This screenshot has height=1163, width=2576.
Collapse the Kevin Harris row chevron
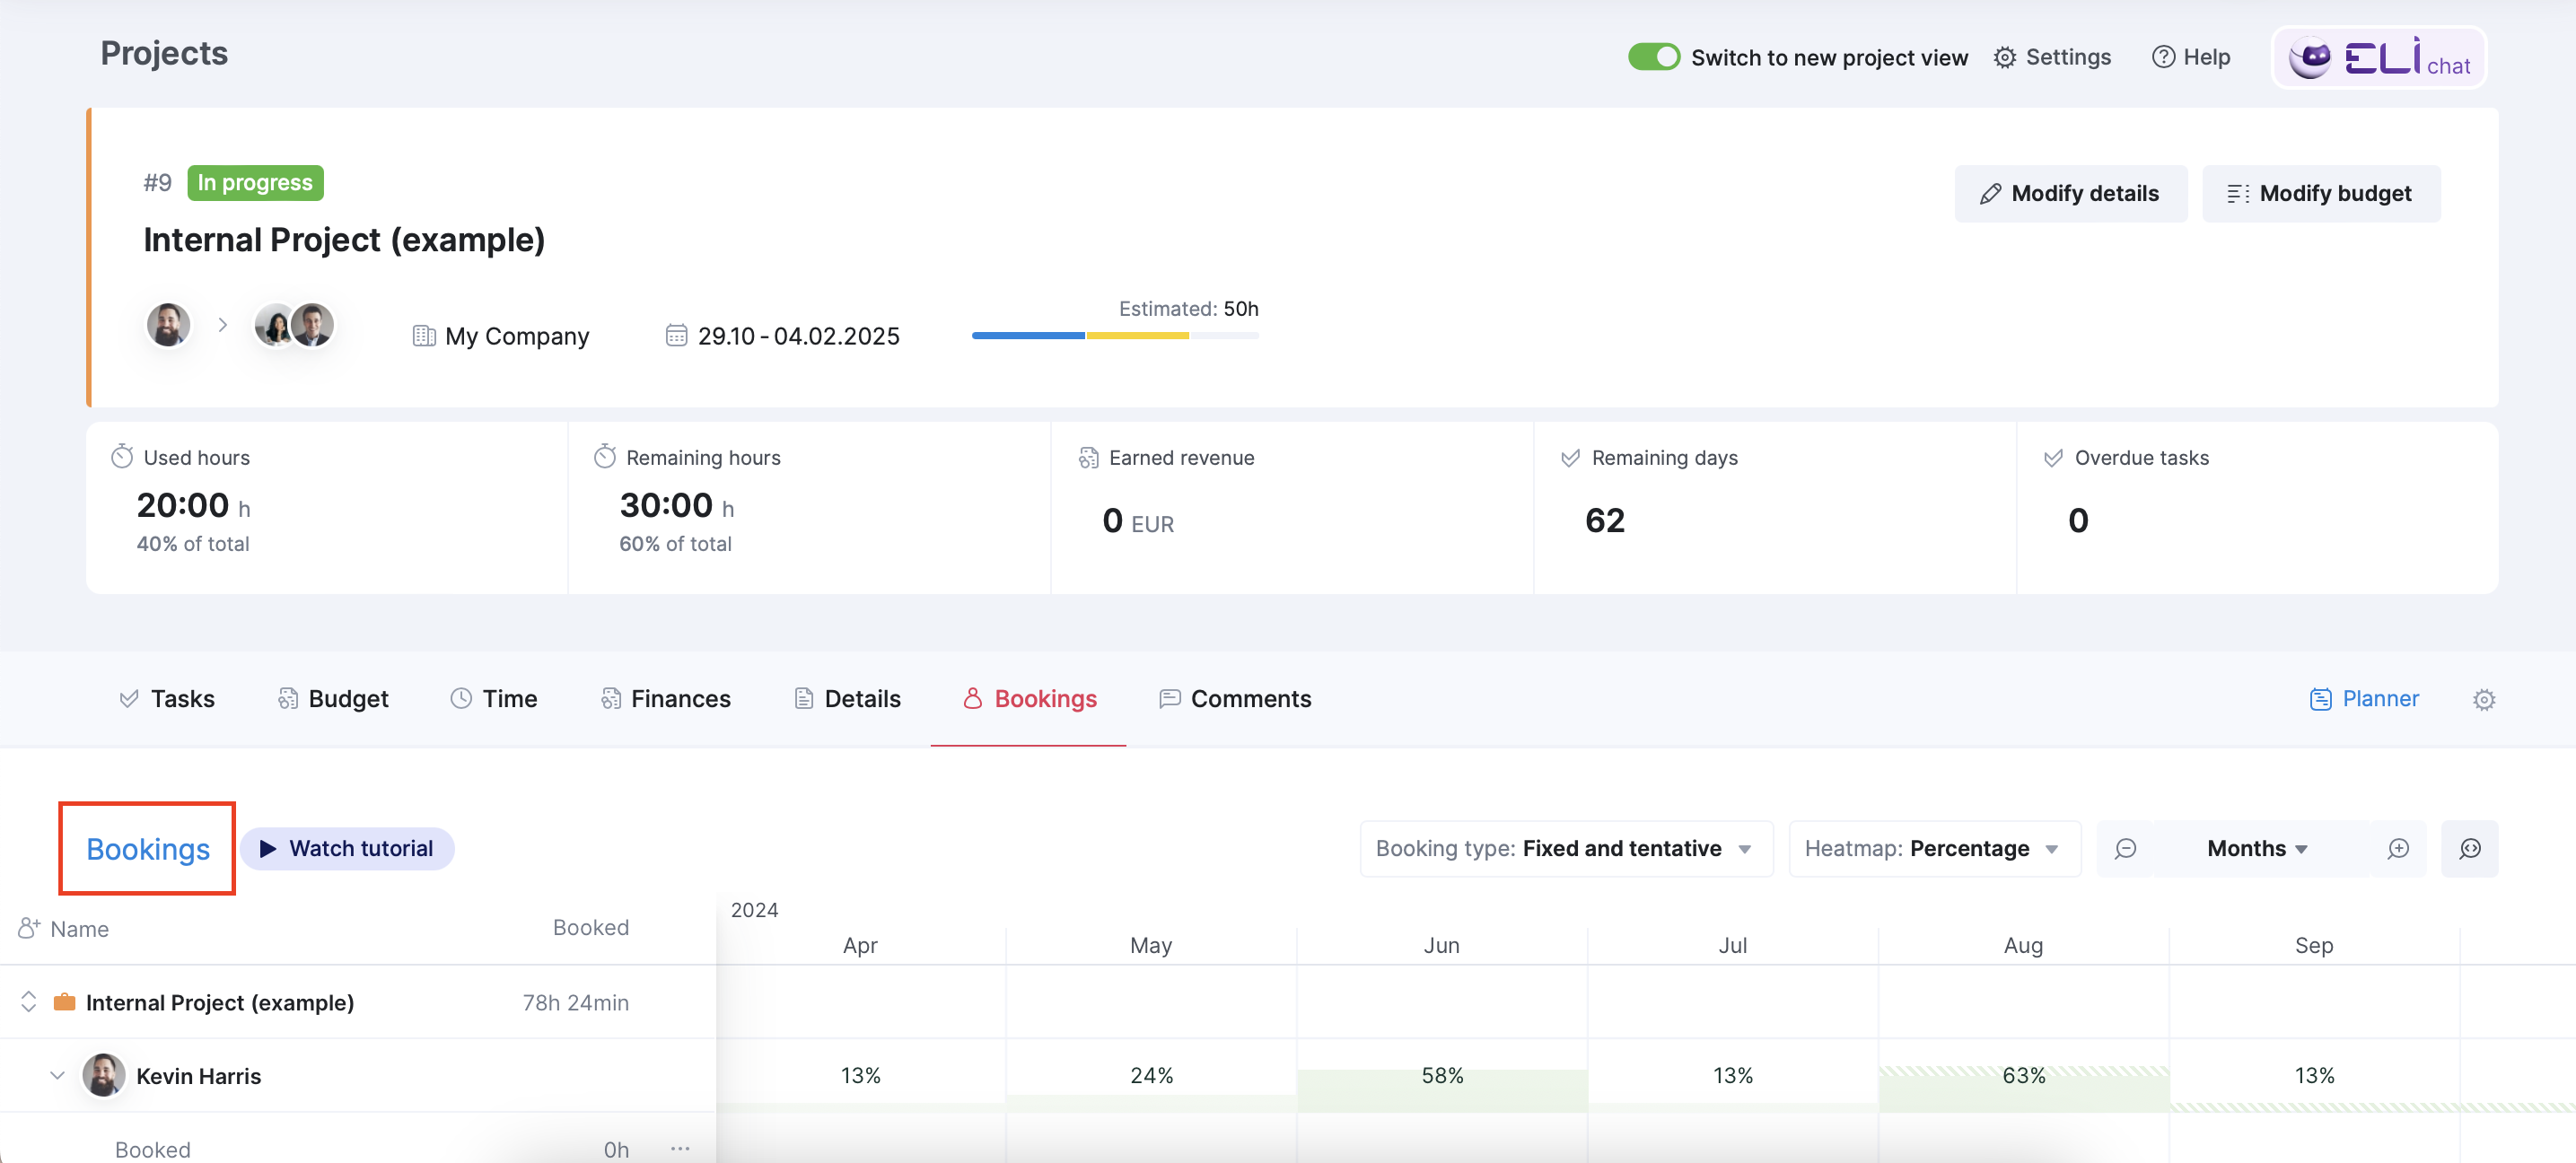pos(57,1075)
